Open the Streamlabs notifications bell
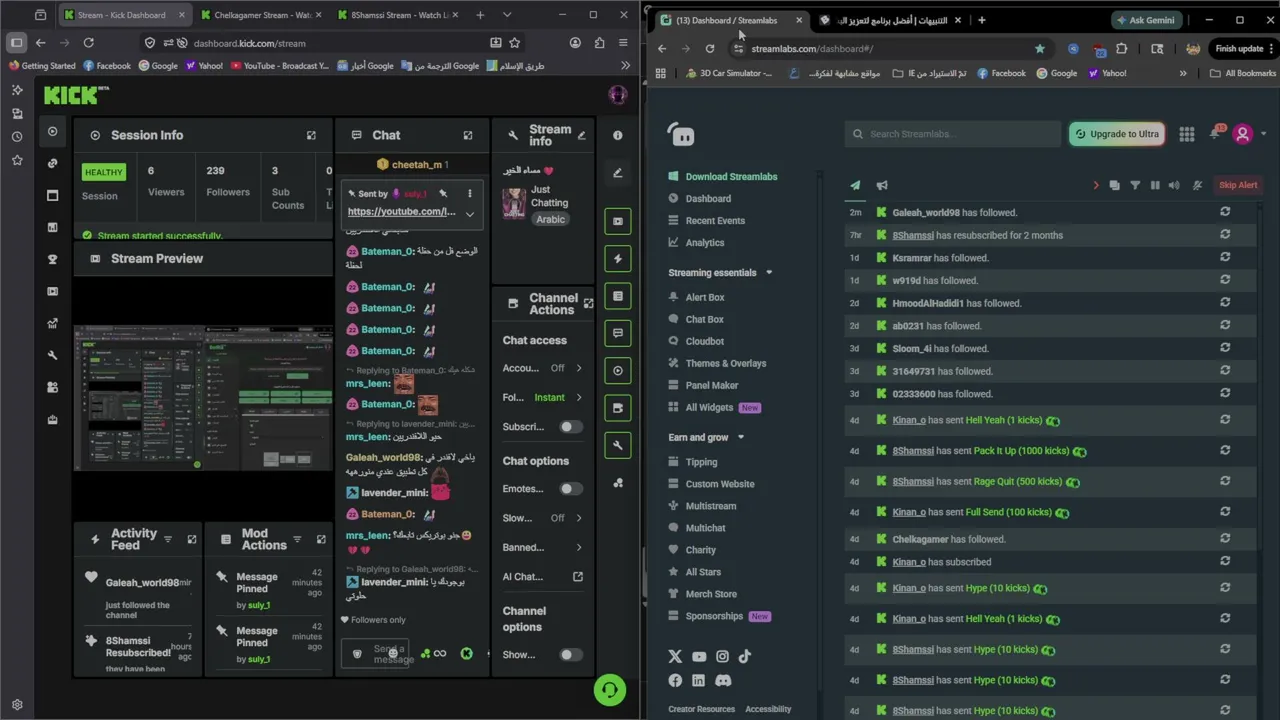 point(1216,134)
